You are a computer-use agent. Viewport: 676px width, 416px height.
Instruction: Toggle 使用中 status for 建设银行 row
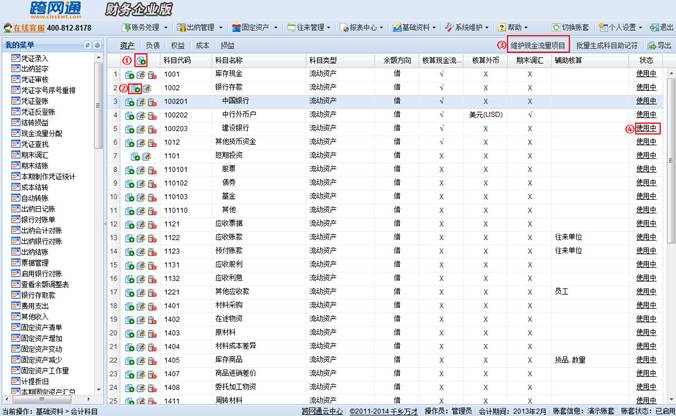coord(647,129)
